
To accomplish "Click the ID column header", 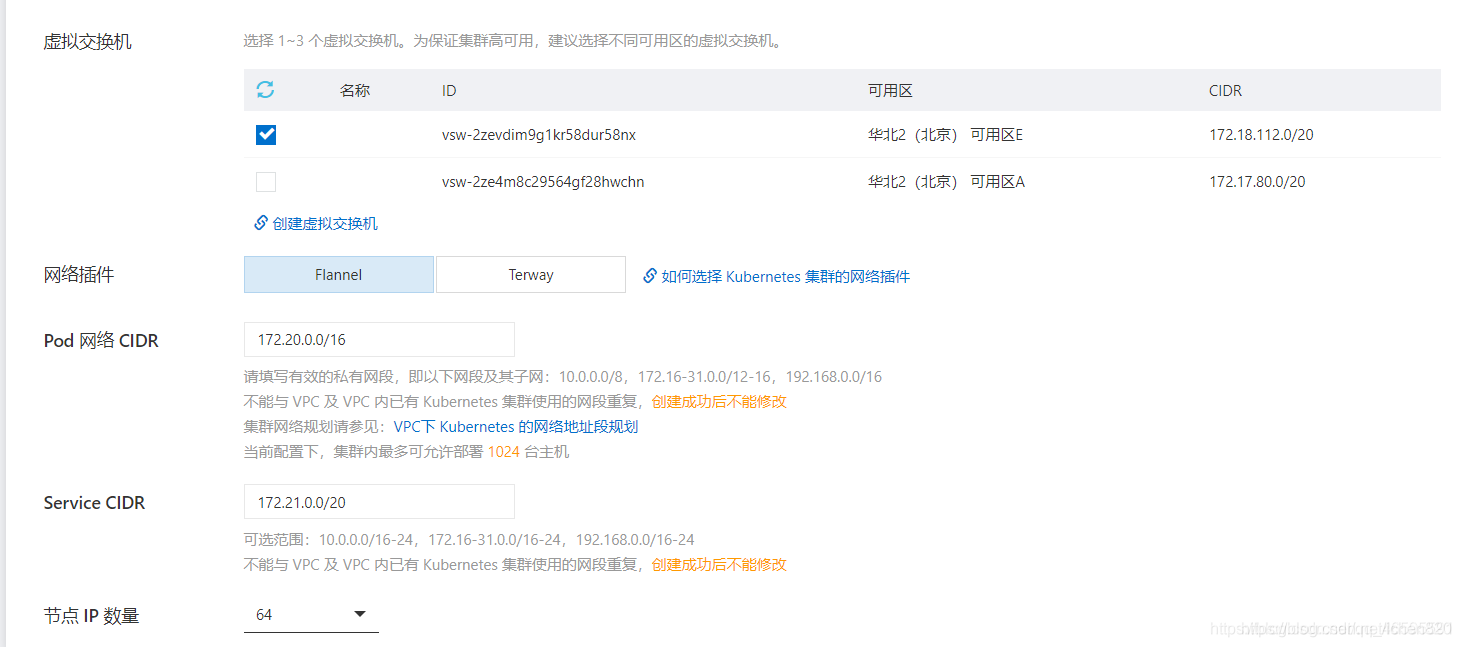I will (449, 90).
